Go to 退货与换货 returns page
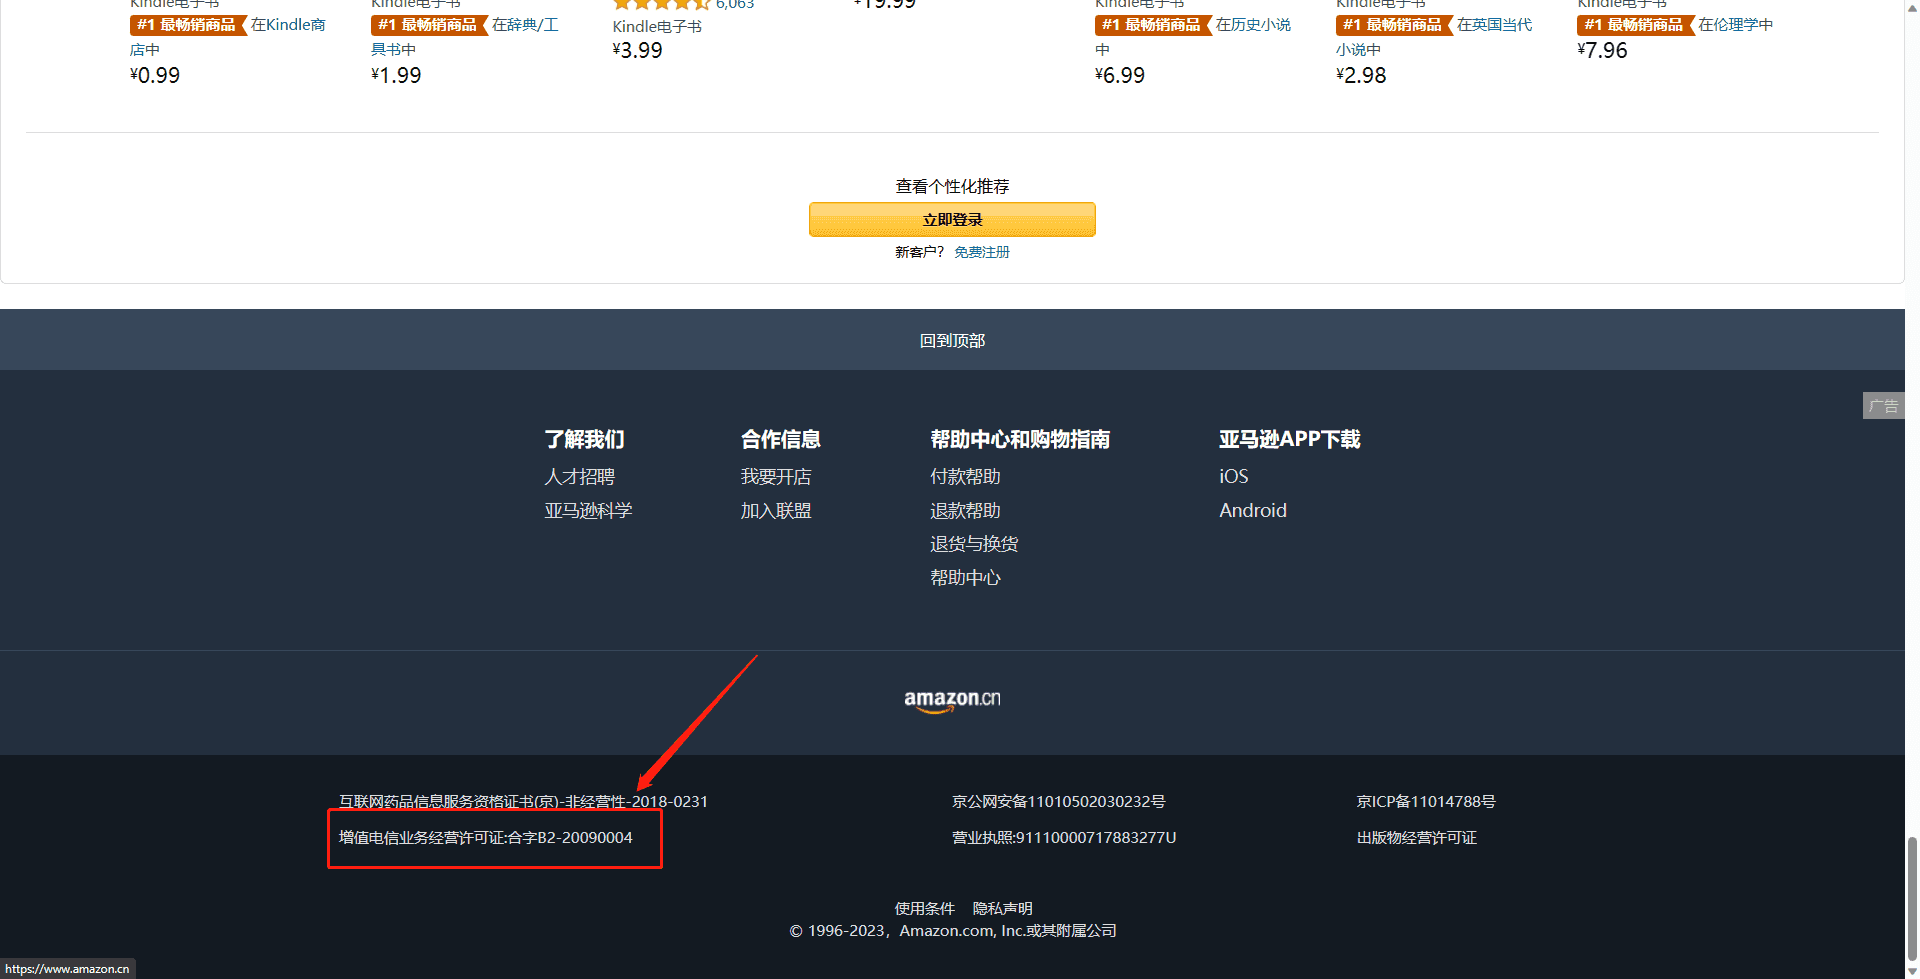The height and width of the screenshot is (979, 1920). [x=973, y=544]
